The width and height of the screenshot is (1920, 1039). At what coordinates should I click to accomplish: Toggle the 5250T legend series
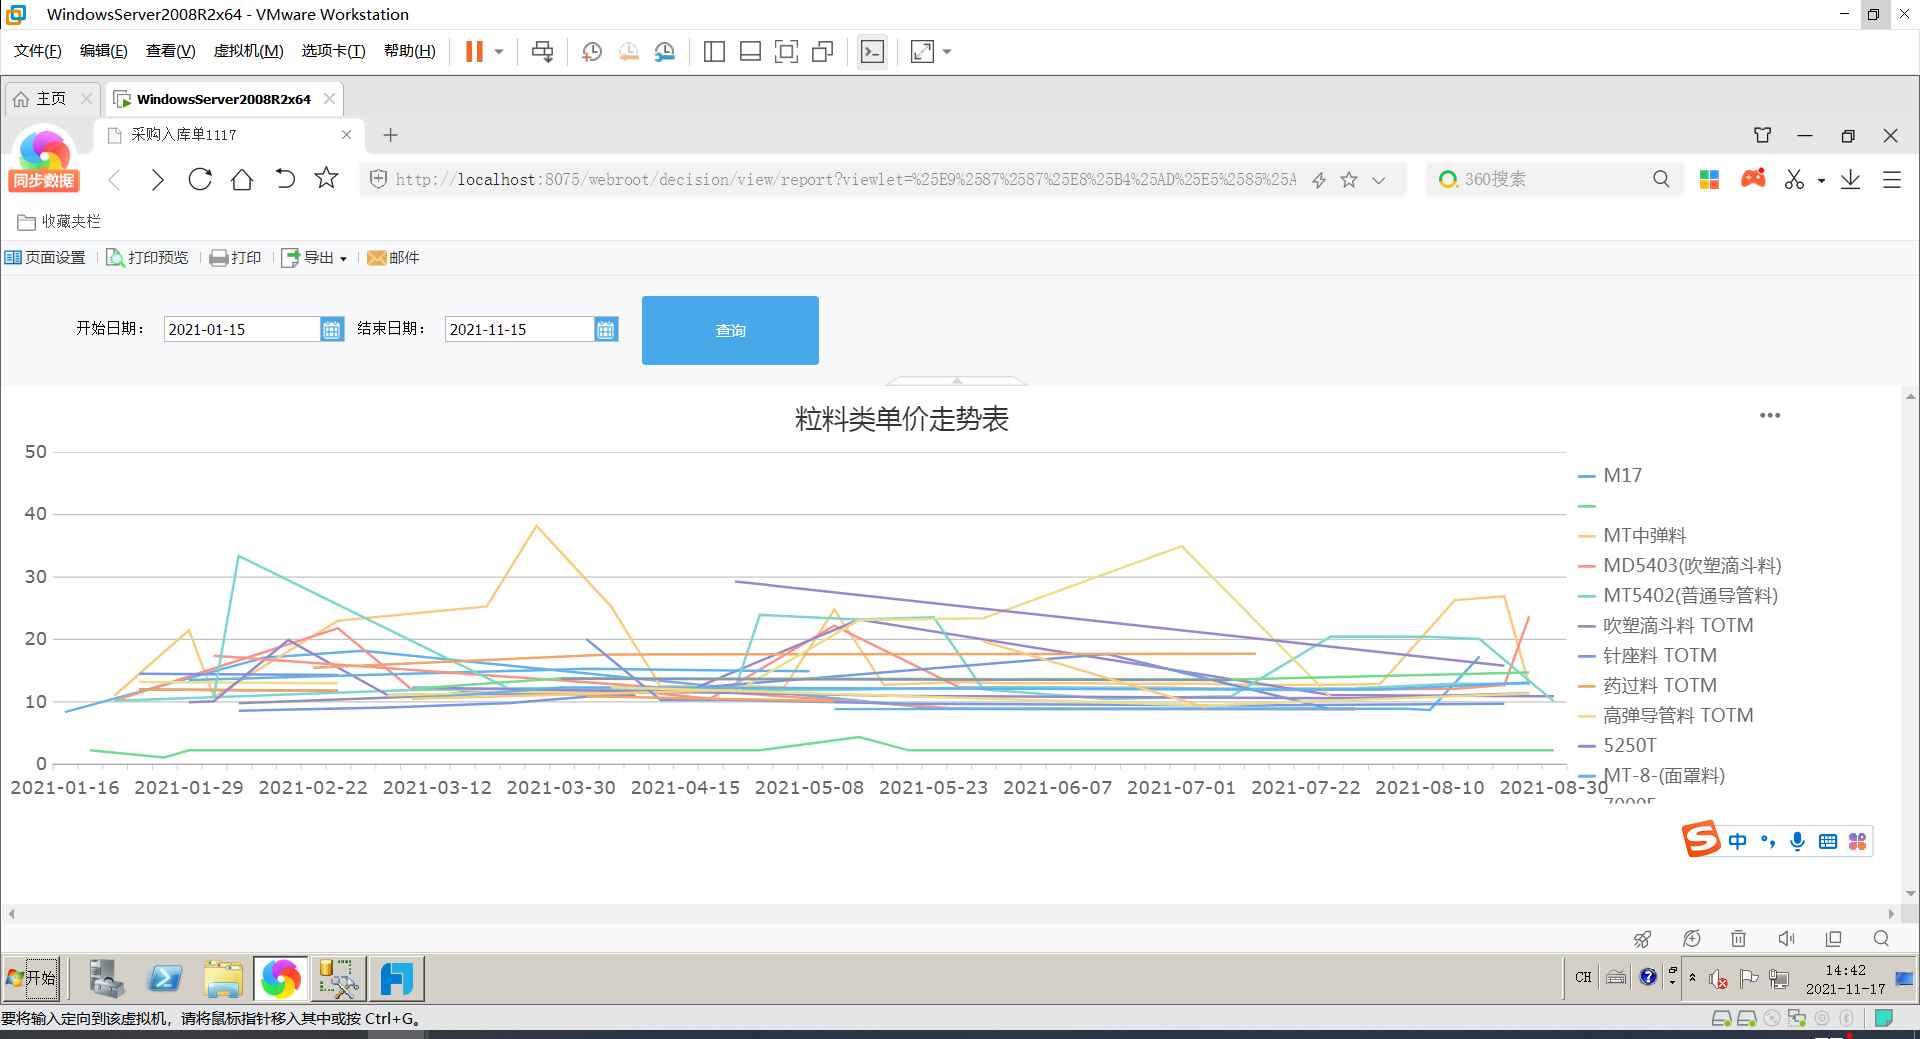(x=1617, y=746)
